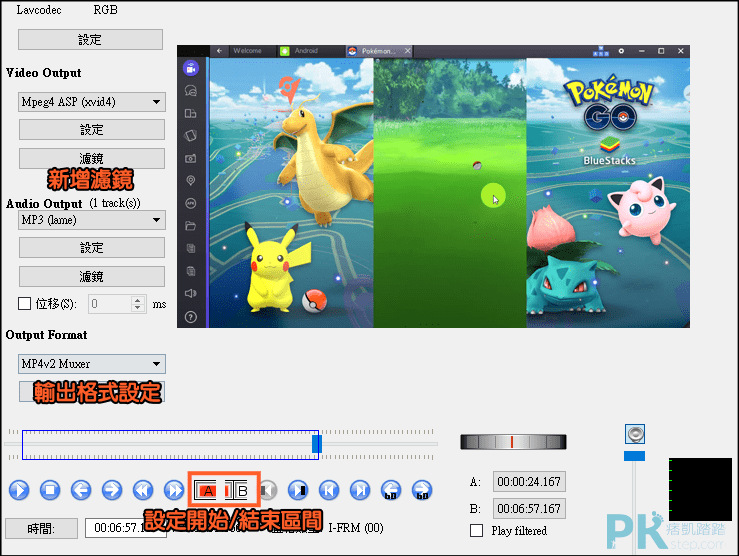This screenshot has height=556, width=739.
Task: Decrease the audio shift value with down arrow
Action: [x=137, y=308]
